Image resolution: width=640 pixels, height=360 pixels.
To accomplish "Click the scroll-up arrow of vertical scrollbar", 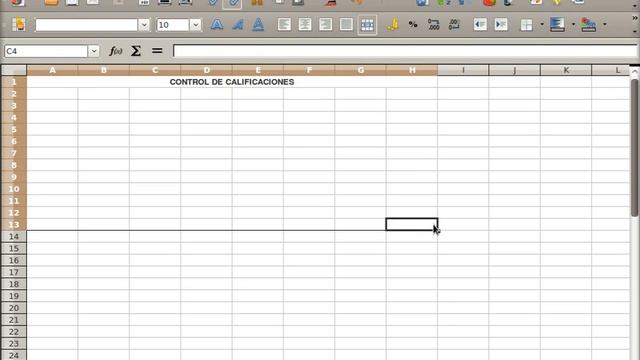I will [x=635, y=71].
